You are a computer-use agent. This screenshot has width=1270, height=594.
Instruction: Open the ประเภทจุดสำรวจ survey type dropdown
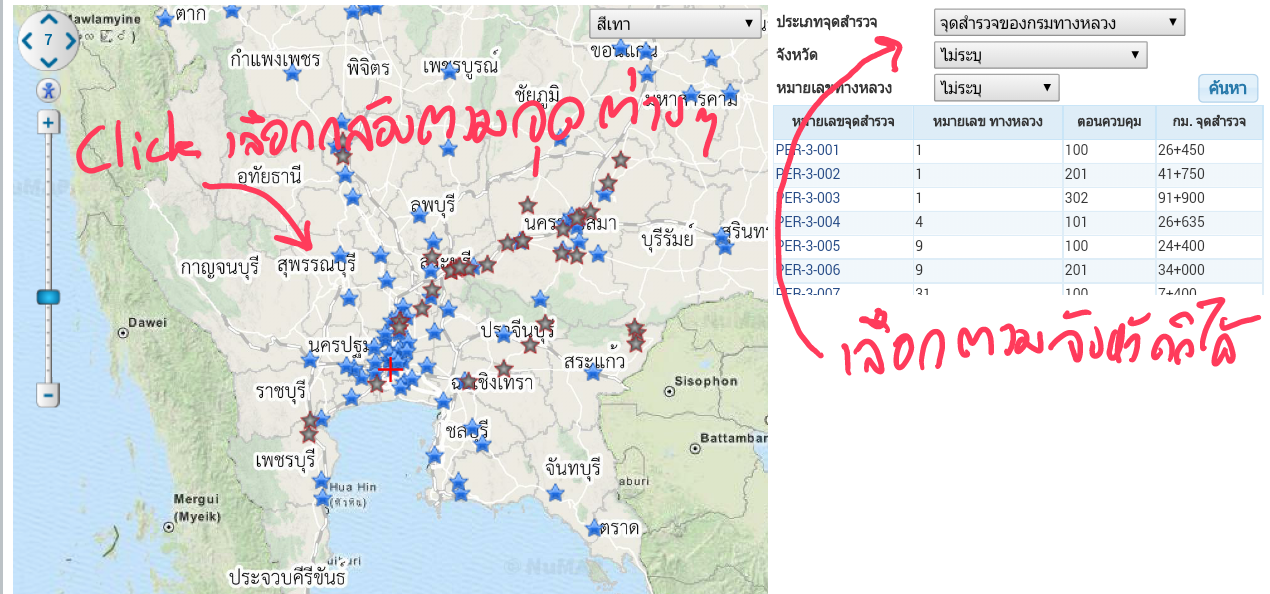(1058, 23)
